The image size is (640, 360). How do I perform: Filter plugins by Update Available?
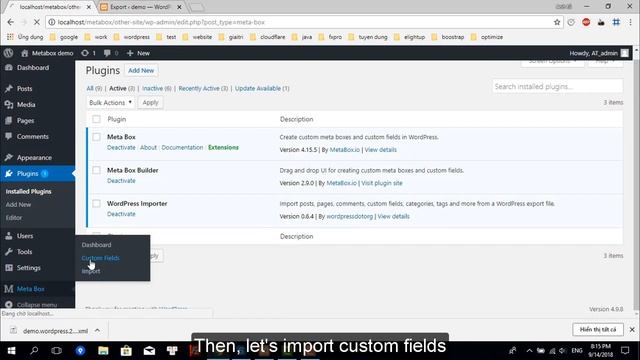pyautogui.click(x=258, y=88)
